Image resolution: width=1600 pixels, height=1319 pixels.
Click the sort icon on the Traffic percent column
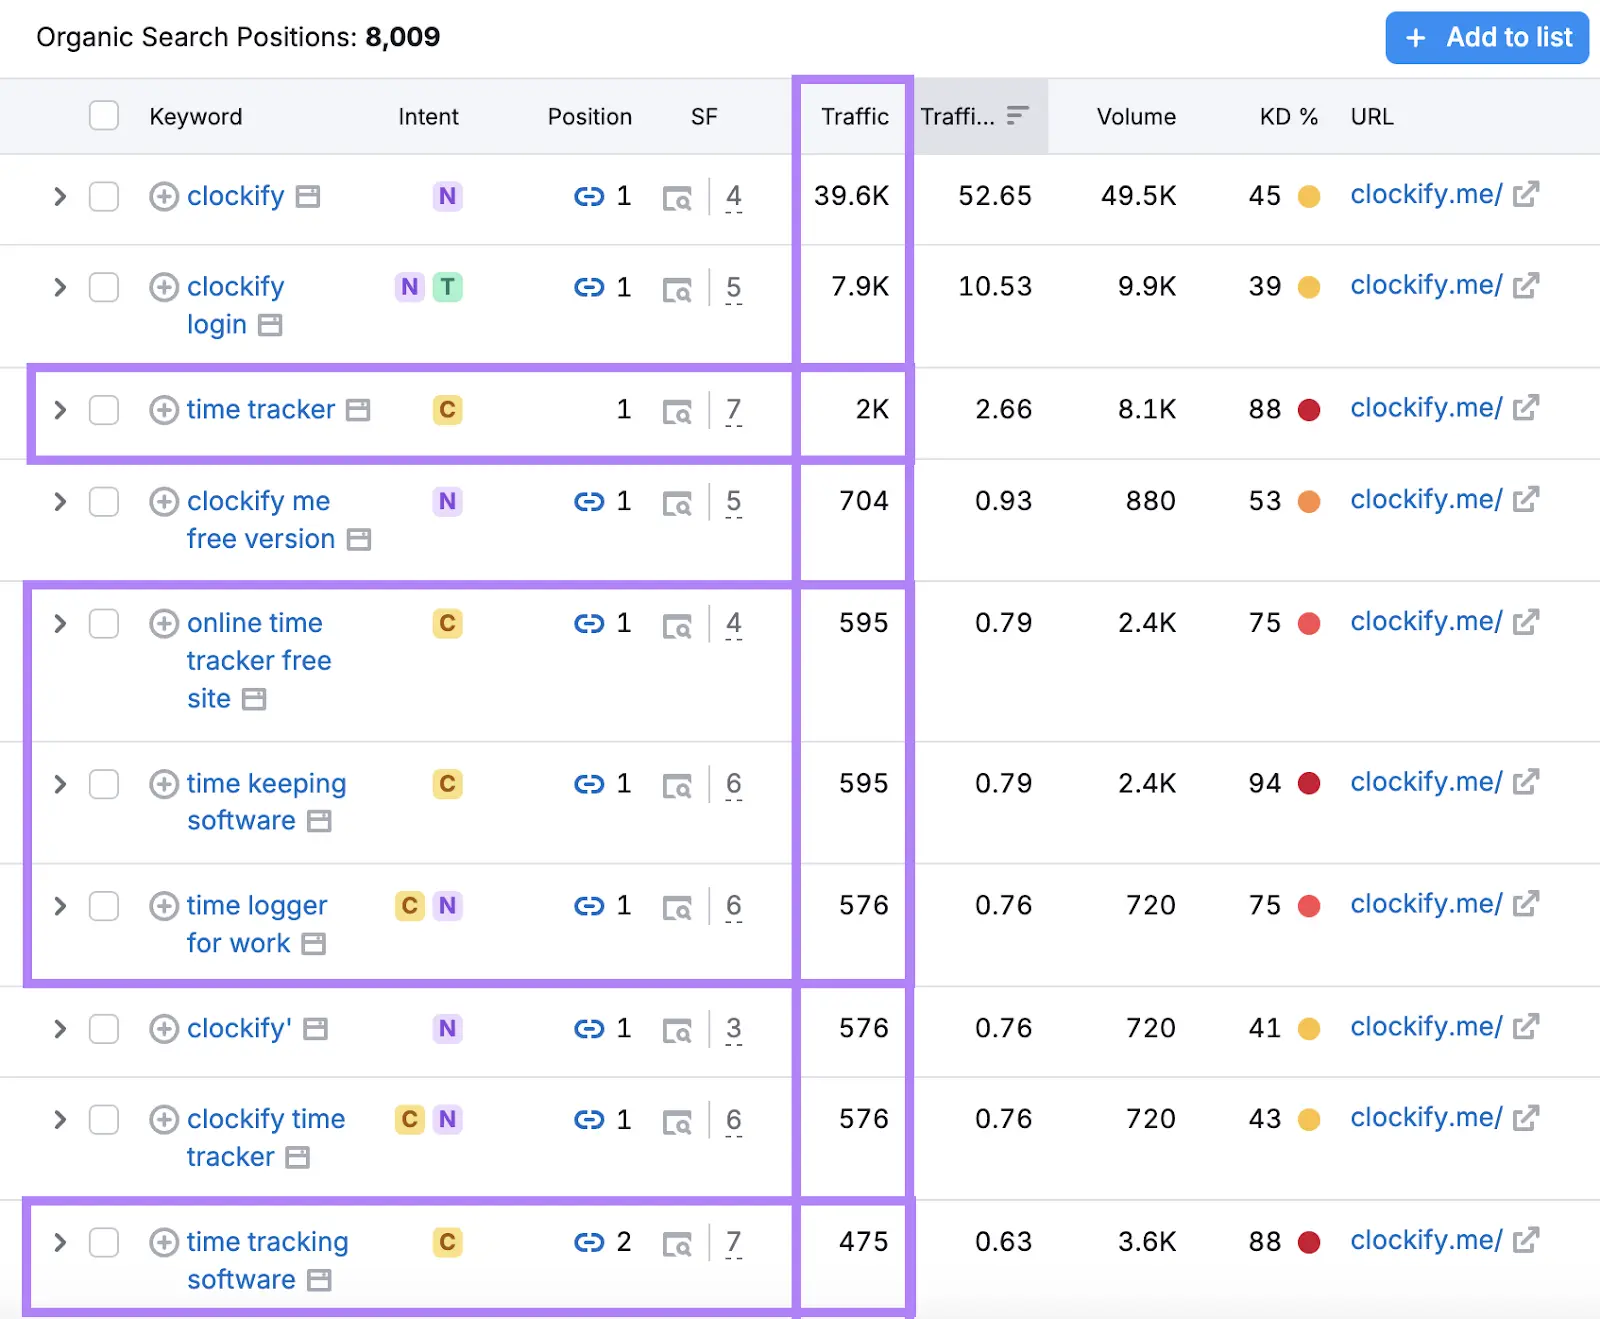tap(1016, 116)
